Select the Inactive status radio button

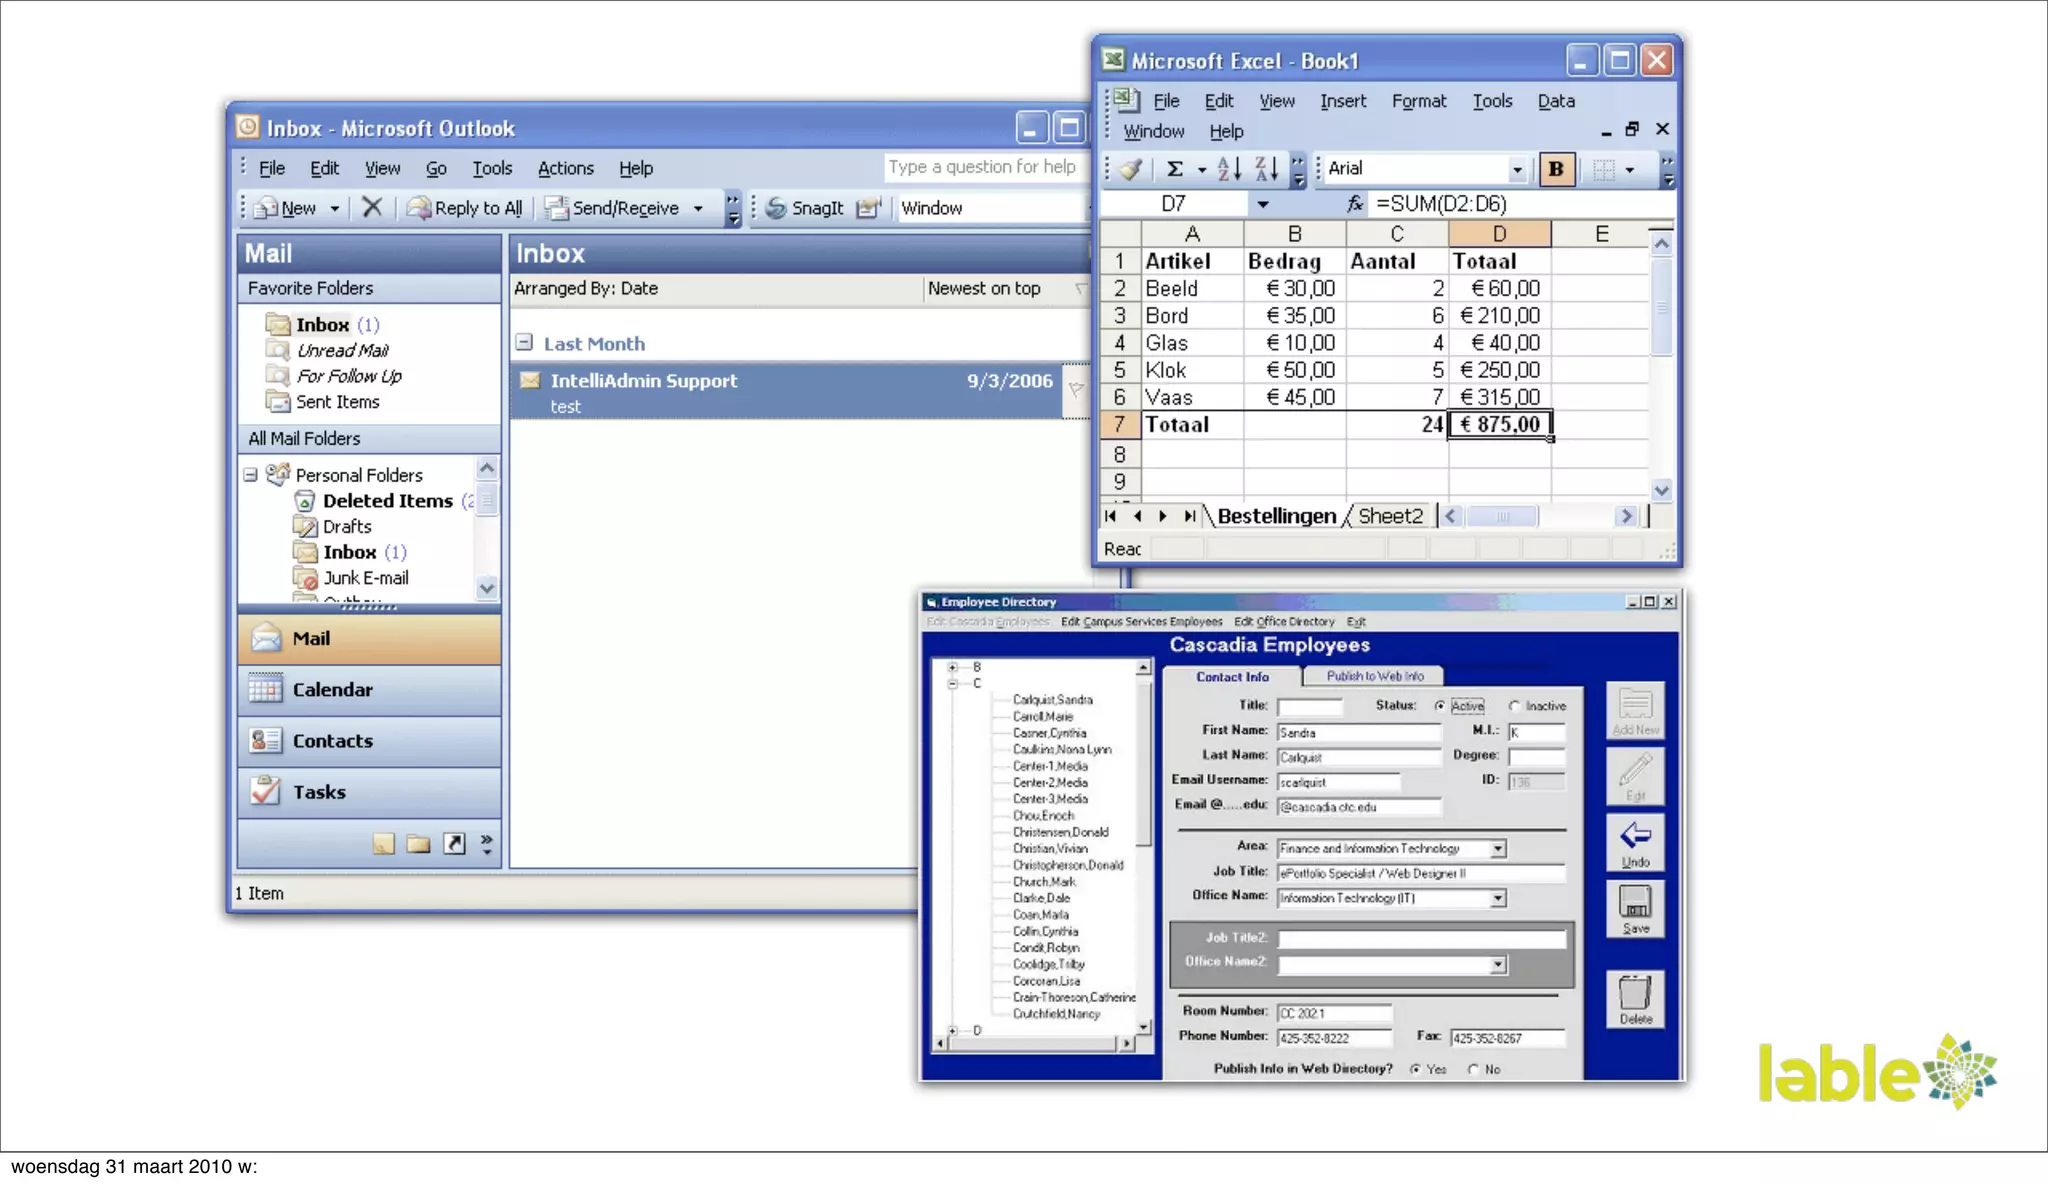(1515, 706)
